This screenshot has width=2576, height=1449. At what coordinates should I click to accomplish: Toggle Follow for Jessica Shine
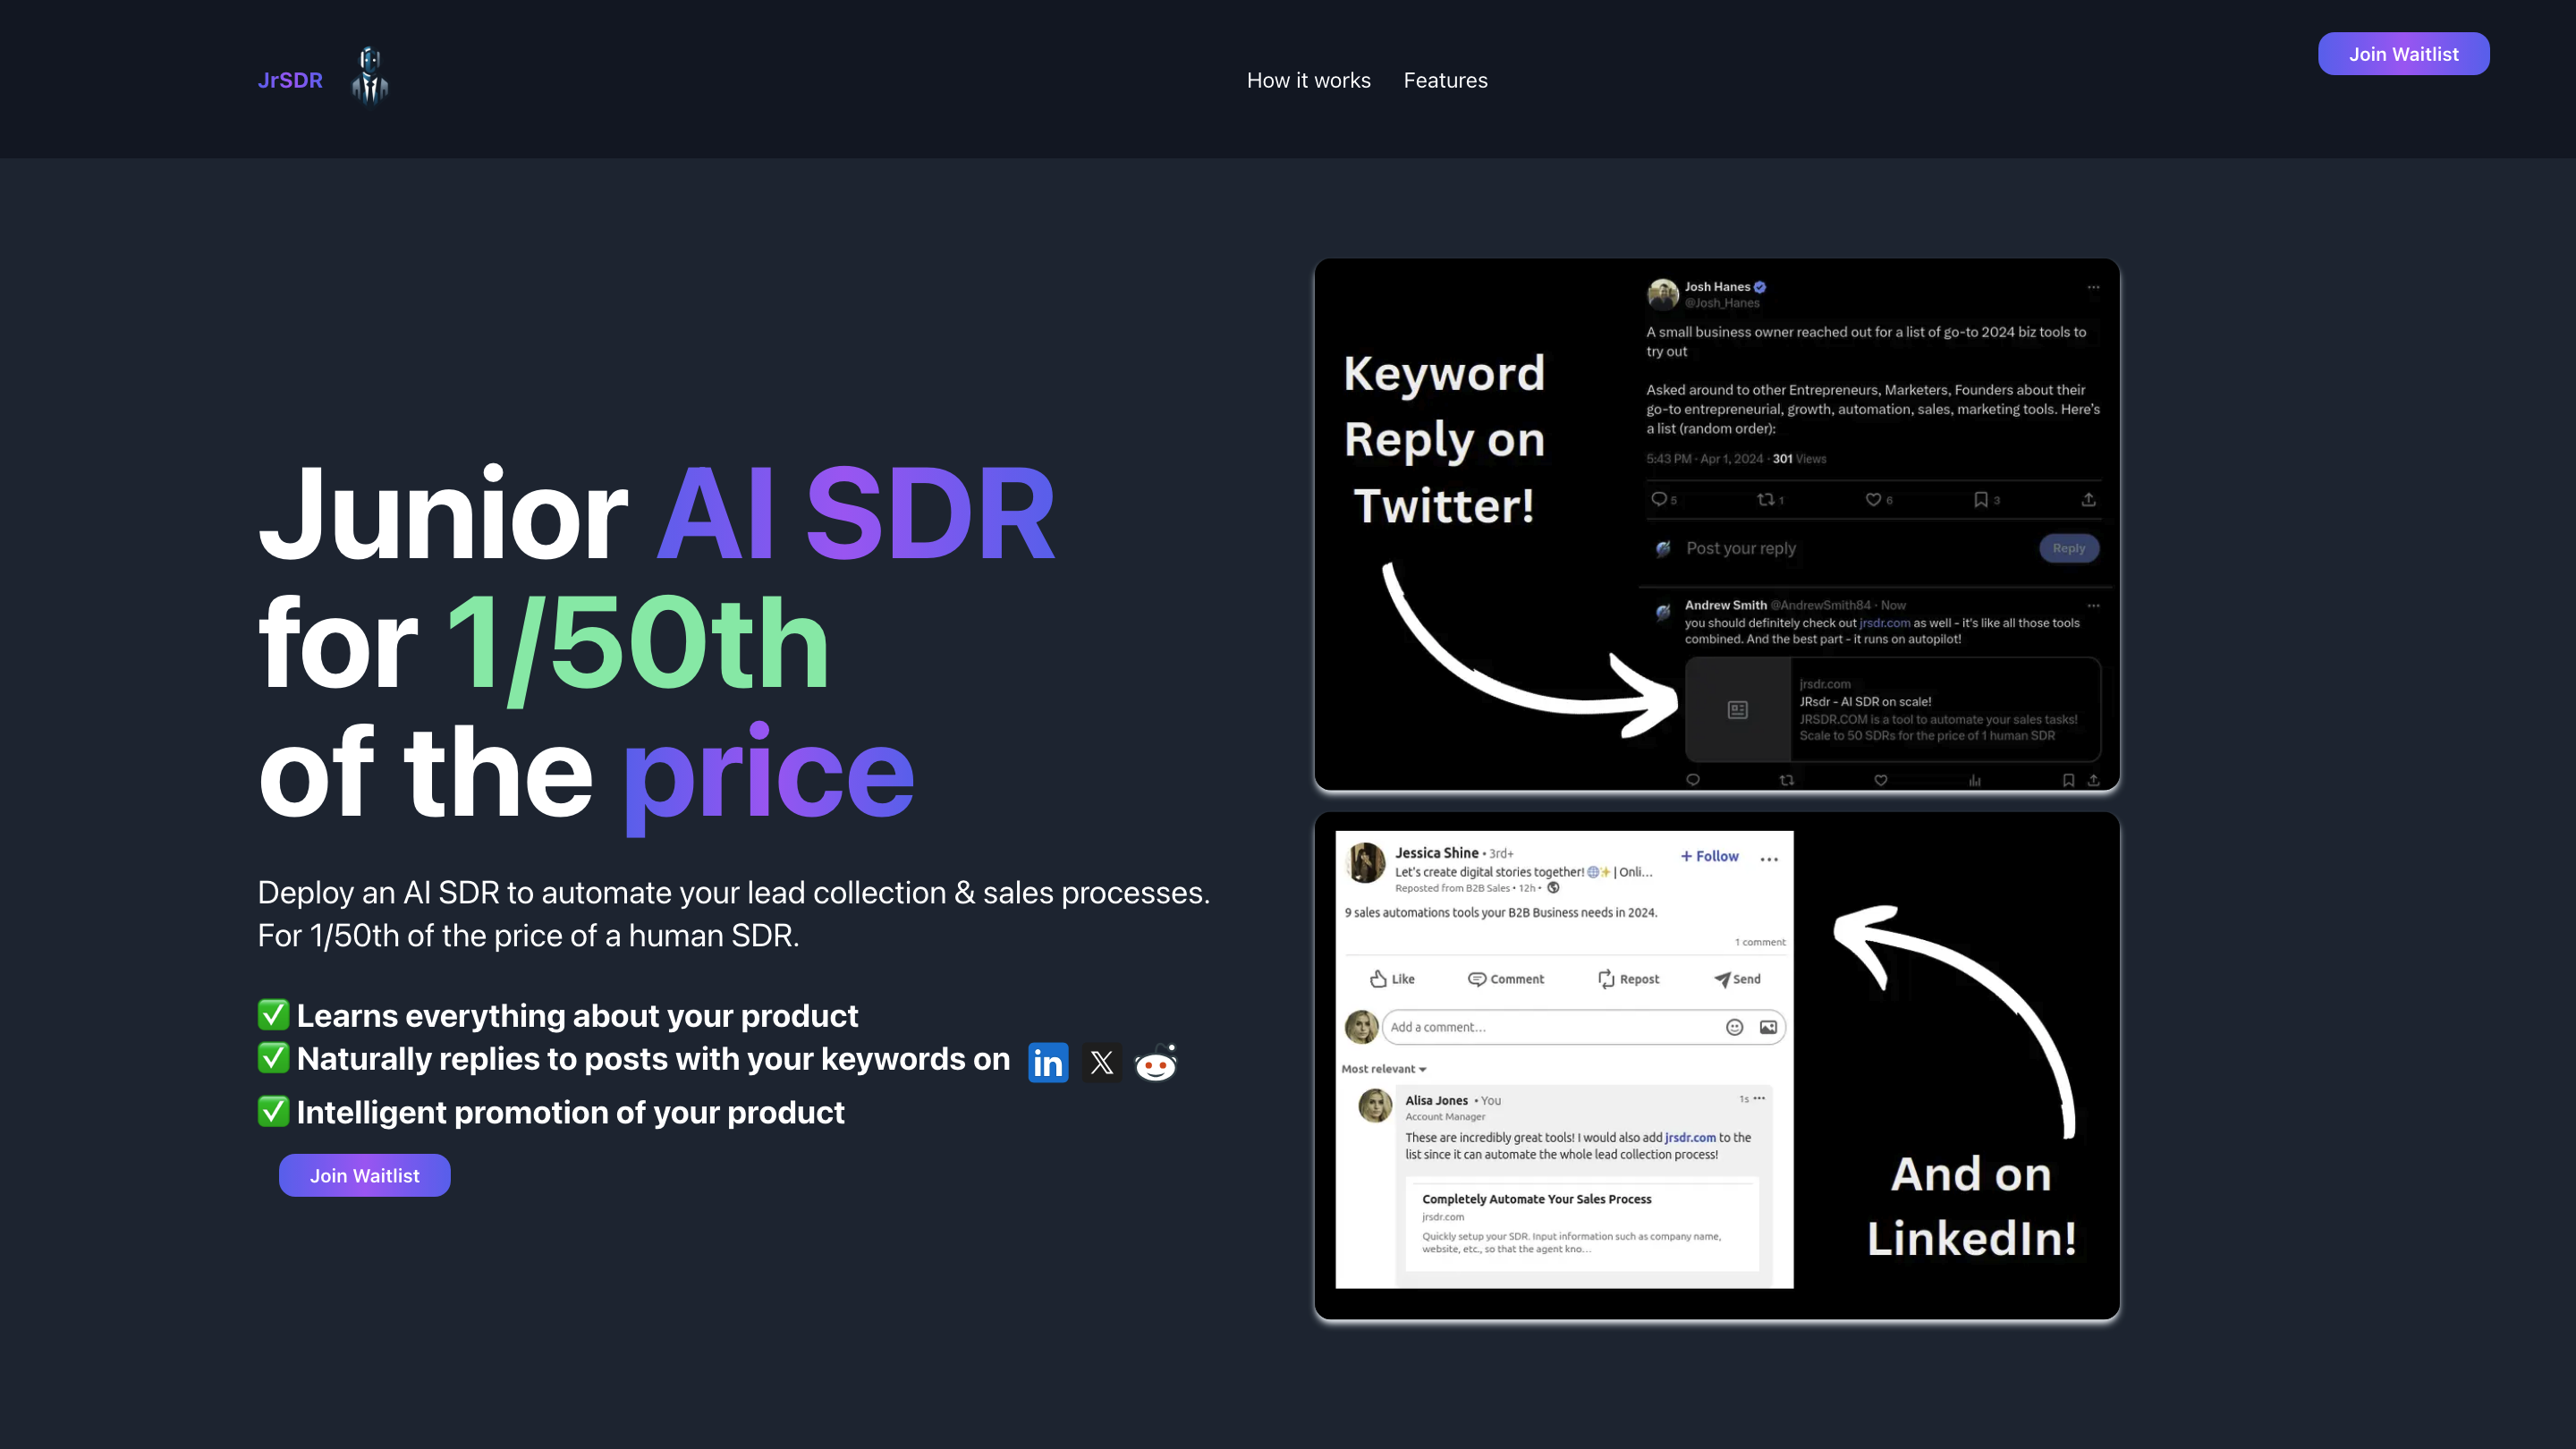pos(1709,856)
